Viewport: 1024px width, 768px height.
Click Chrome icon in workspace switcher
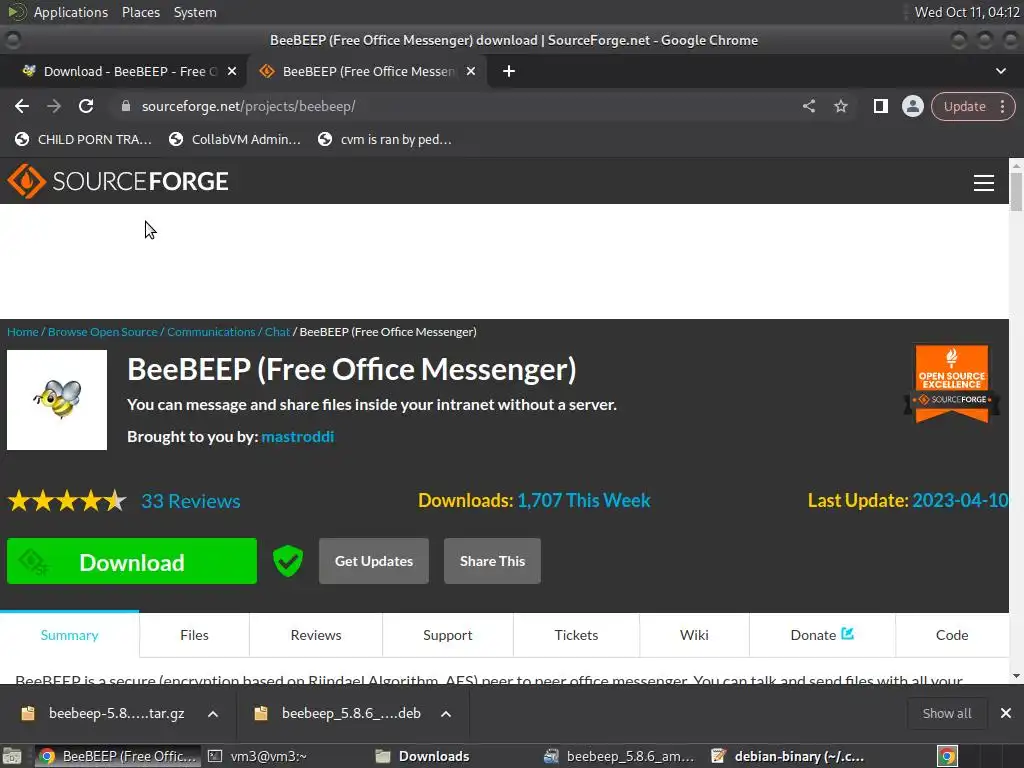[947, 756]
